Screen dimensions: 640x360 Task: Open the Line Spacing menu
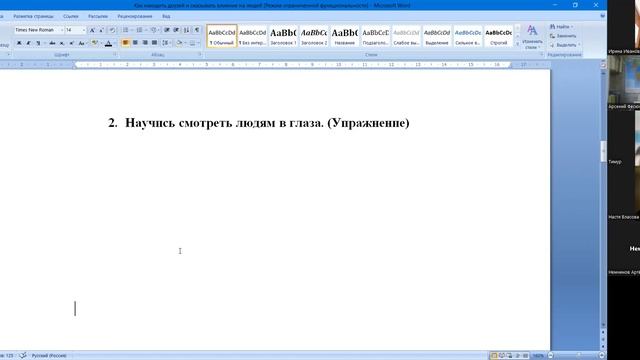165,43
